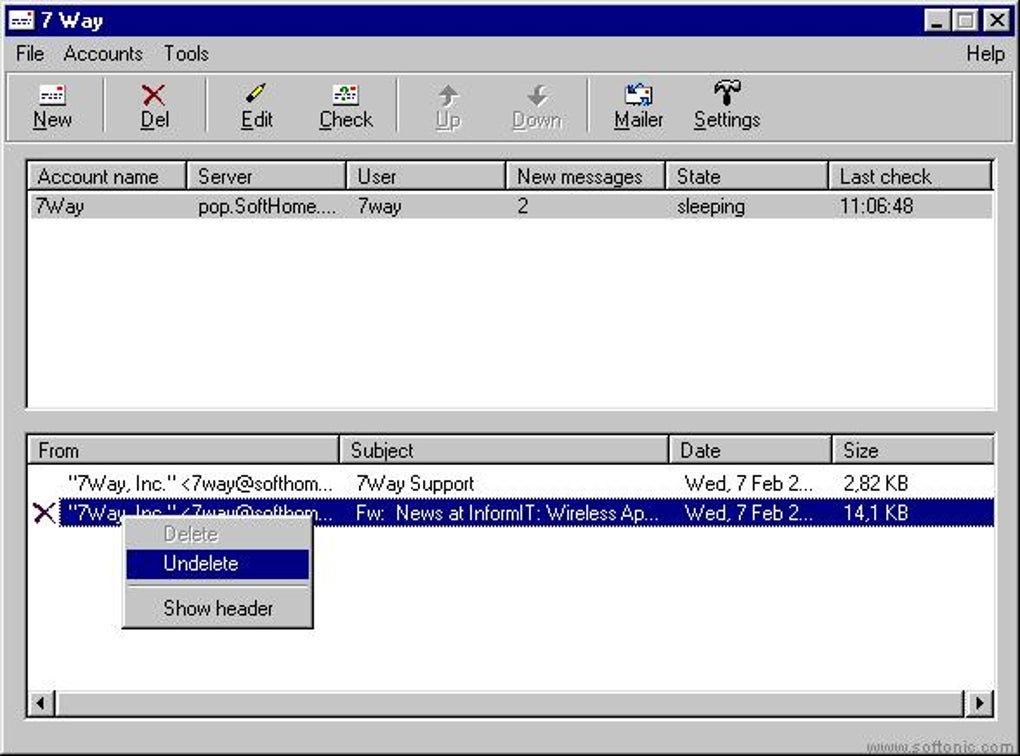Screen dimensions: 1020x756
Task: Click the greyed Delete context menu entry
Action: click(217, 534)
